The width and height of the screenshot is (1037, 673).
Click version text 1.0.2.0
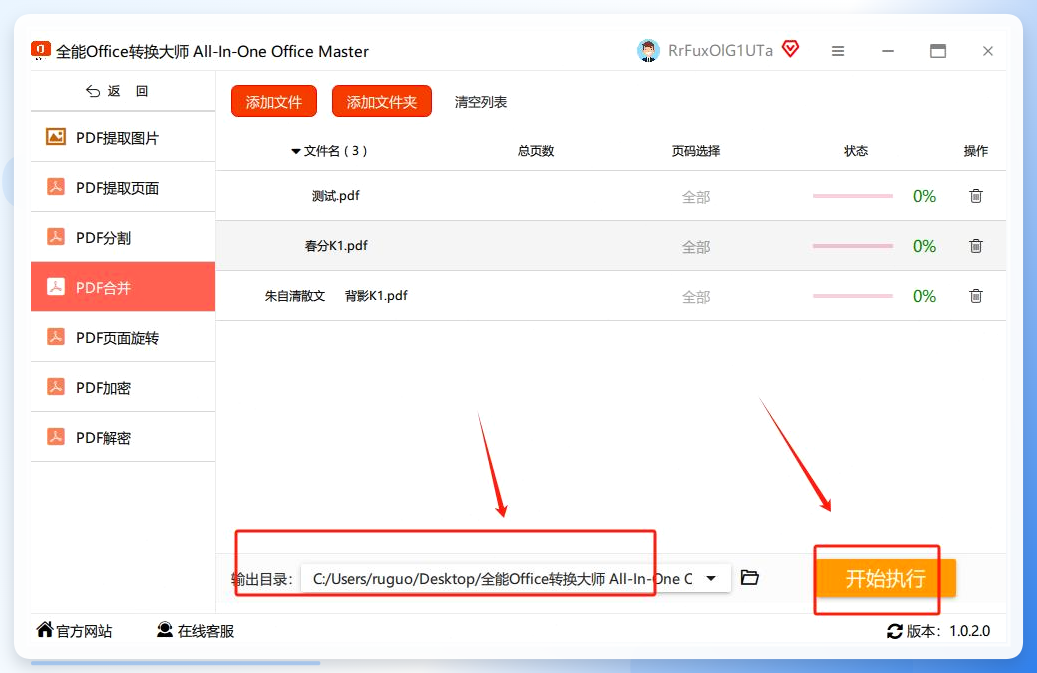coord(970,631)
